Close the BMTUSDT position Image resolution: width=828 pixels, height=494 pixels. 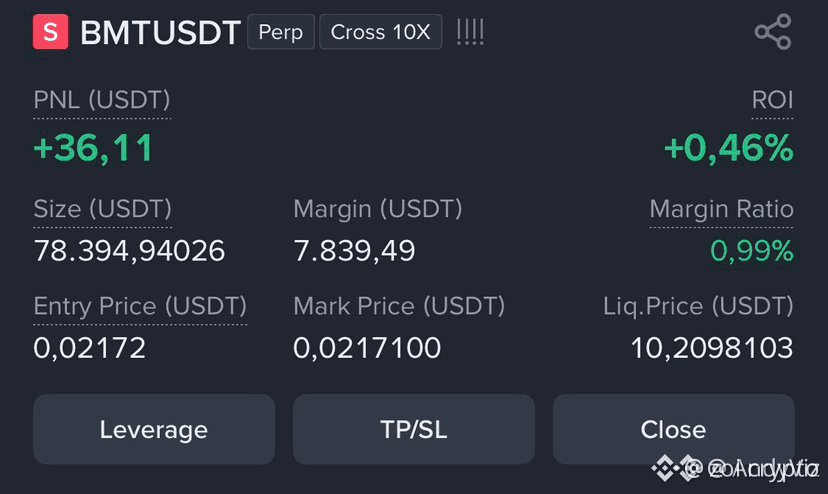(673, 429)
